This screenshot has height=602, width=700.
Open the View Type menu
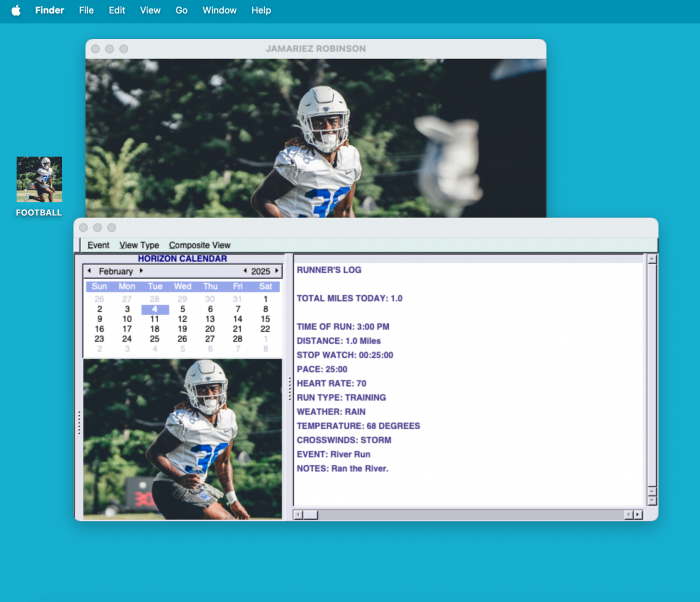(x=139, y=245)
